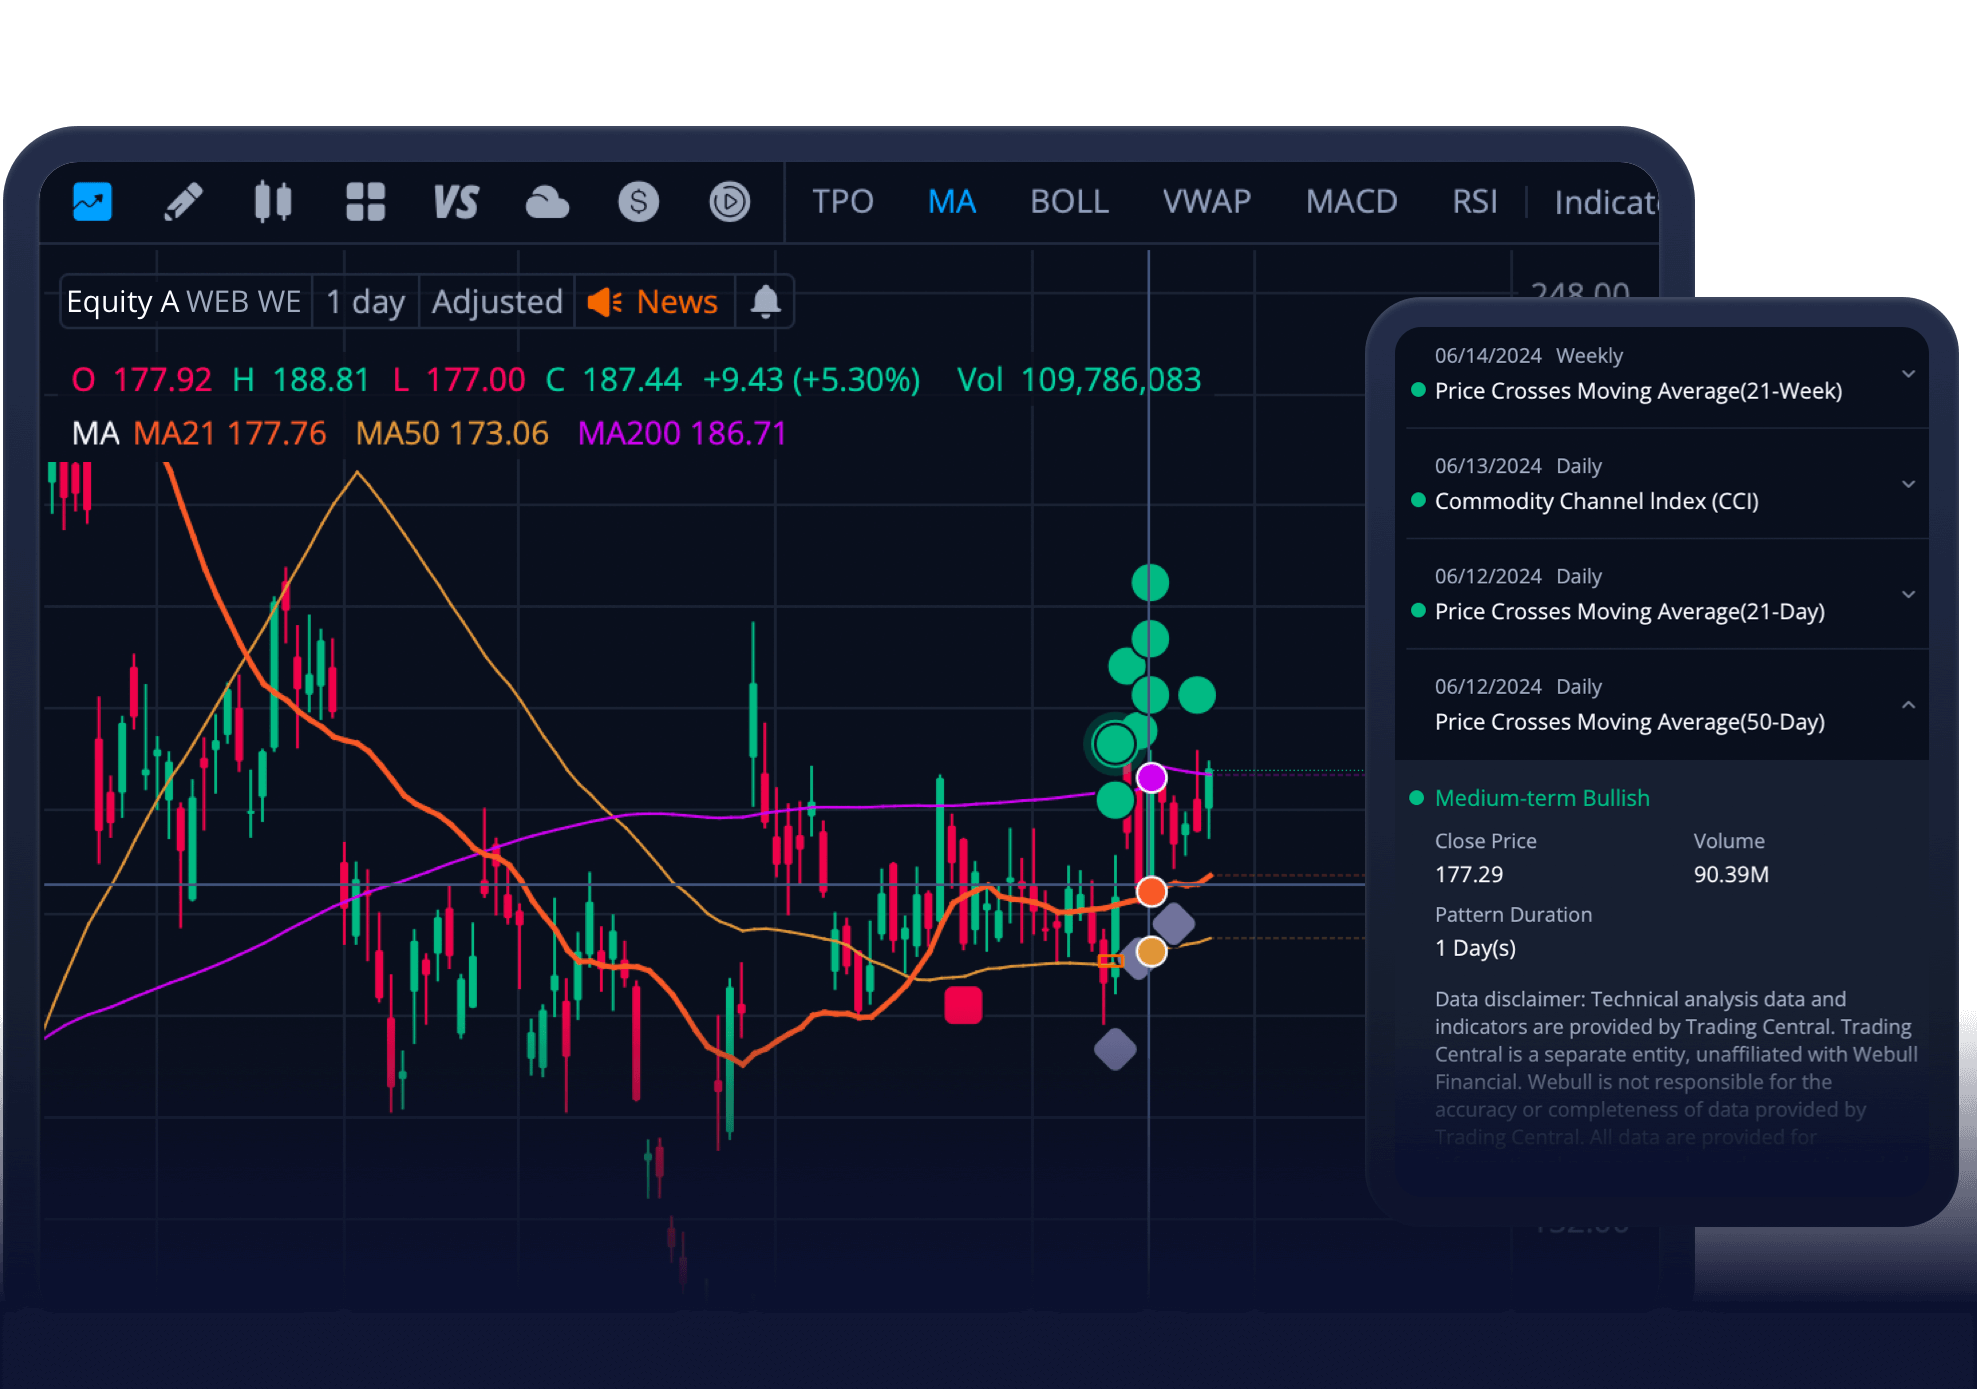This screenshot has width=1980, height=1389.
Task: Click the News button
Action: 655,301
